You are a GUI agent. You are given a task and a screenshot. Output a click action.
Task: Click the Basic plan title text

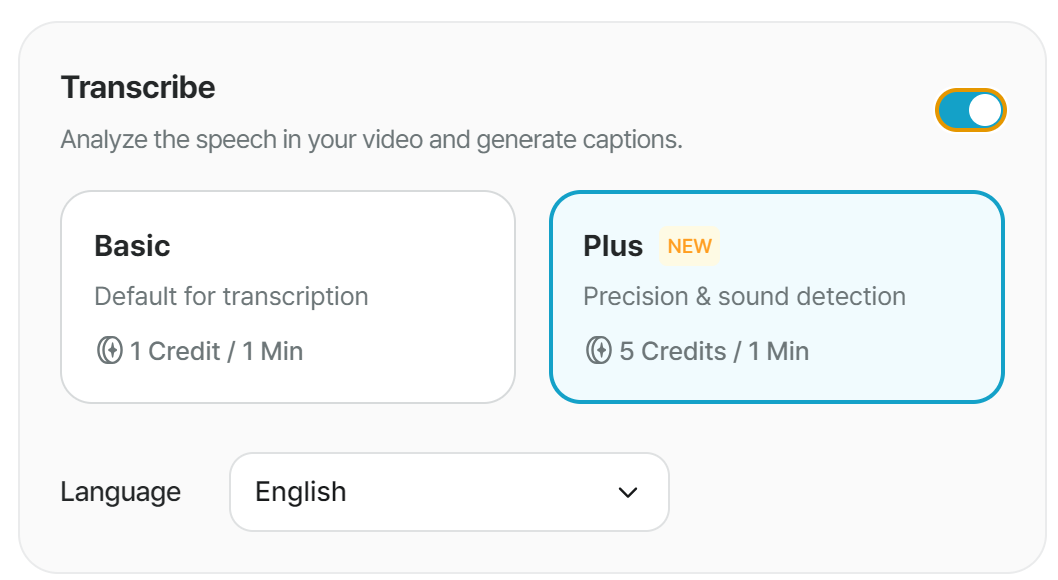132,245
